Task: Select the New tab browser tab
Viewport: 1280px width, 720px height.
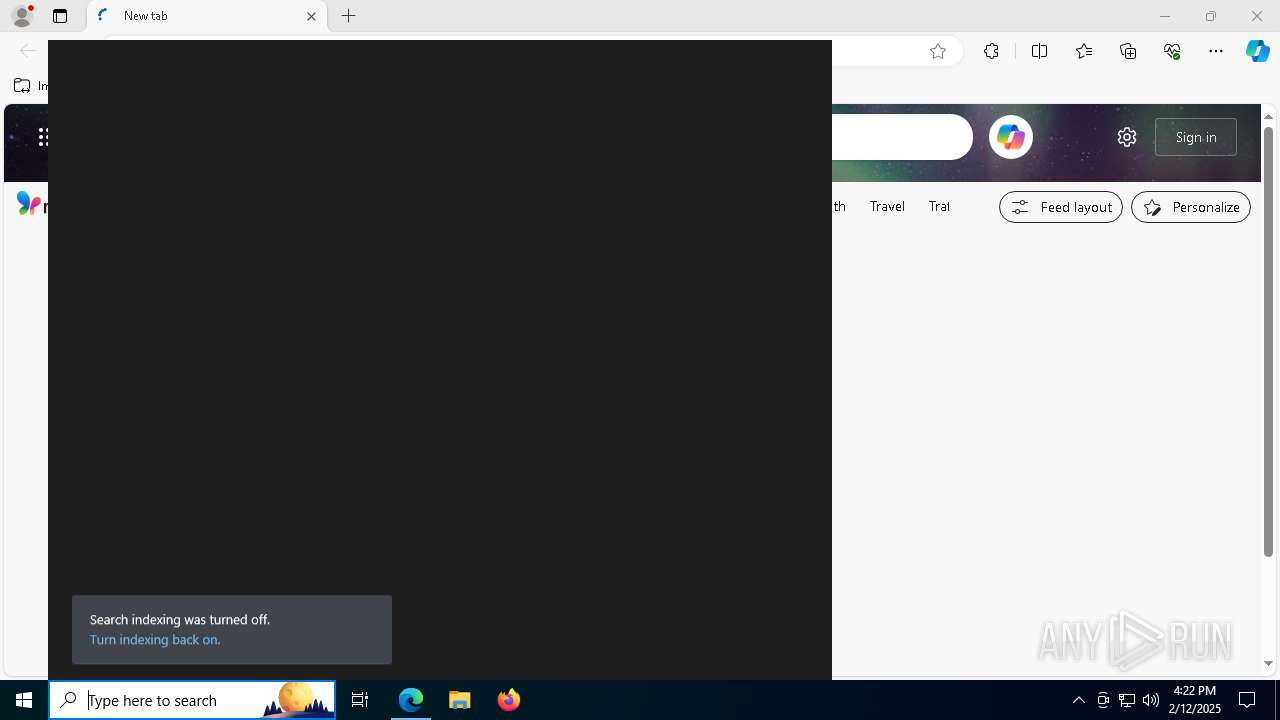Action: pyautogui.click(x=207, y=16)
